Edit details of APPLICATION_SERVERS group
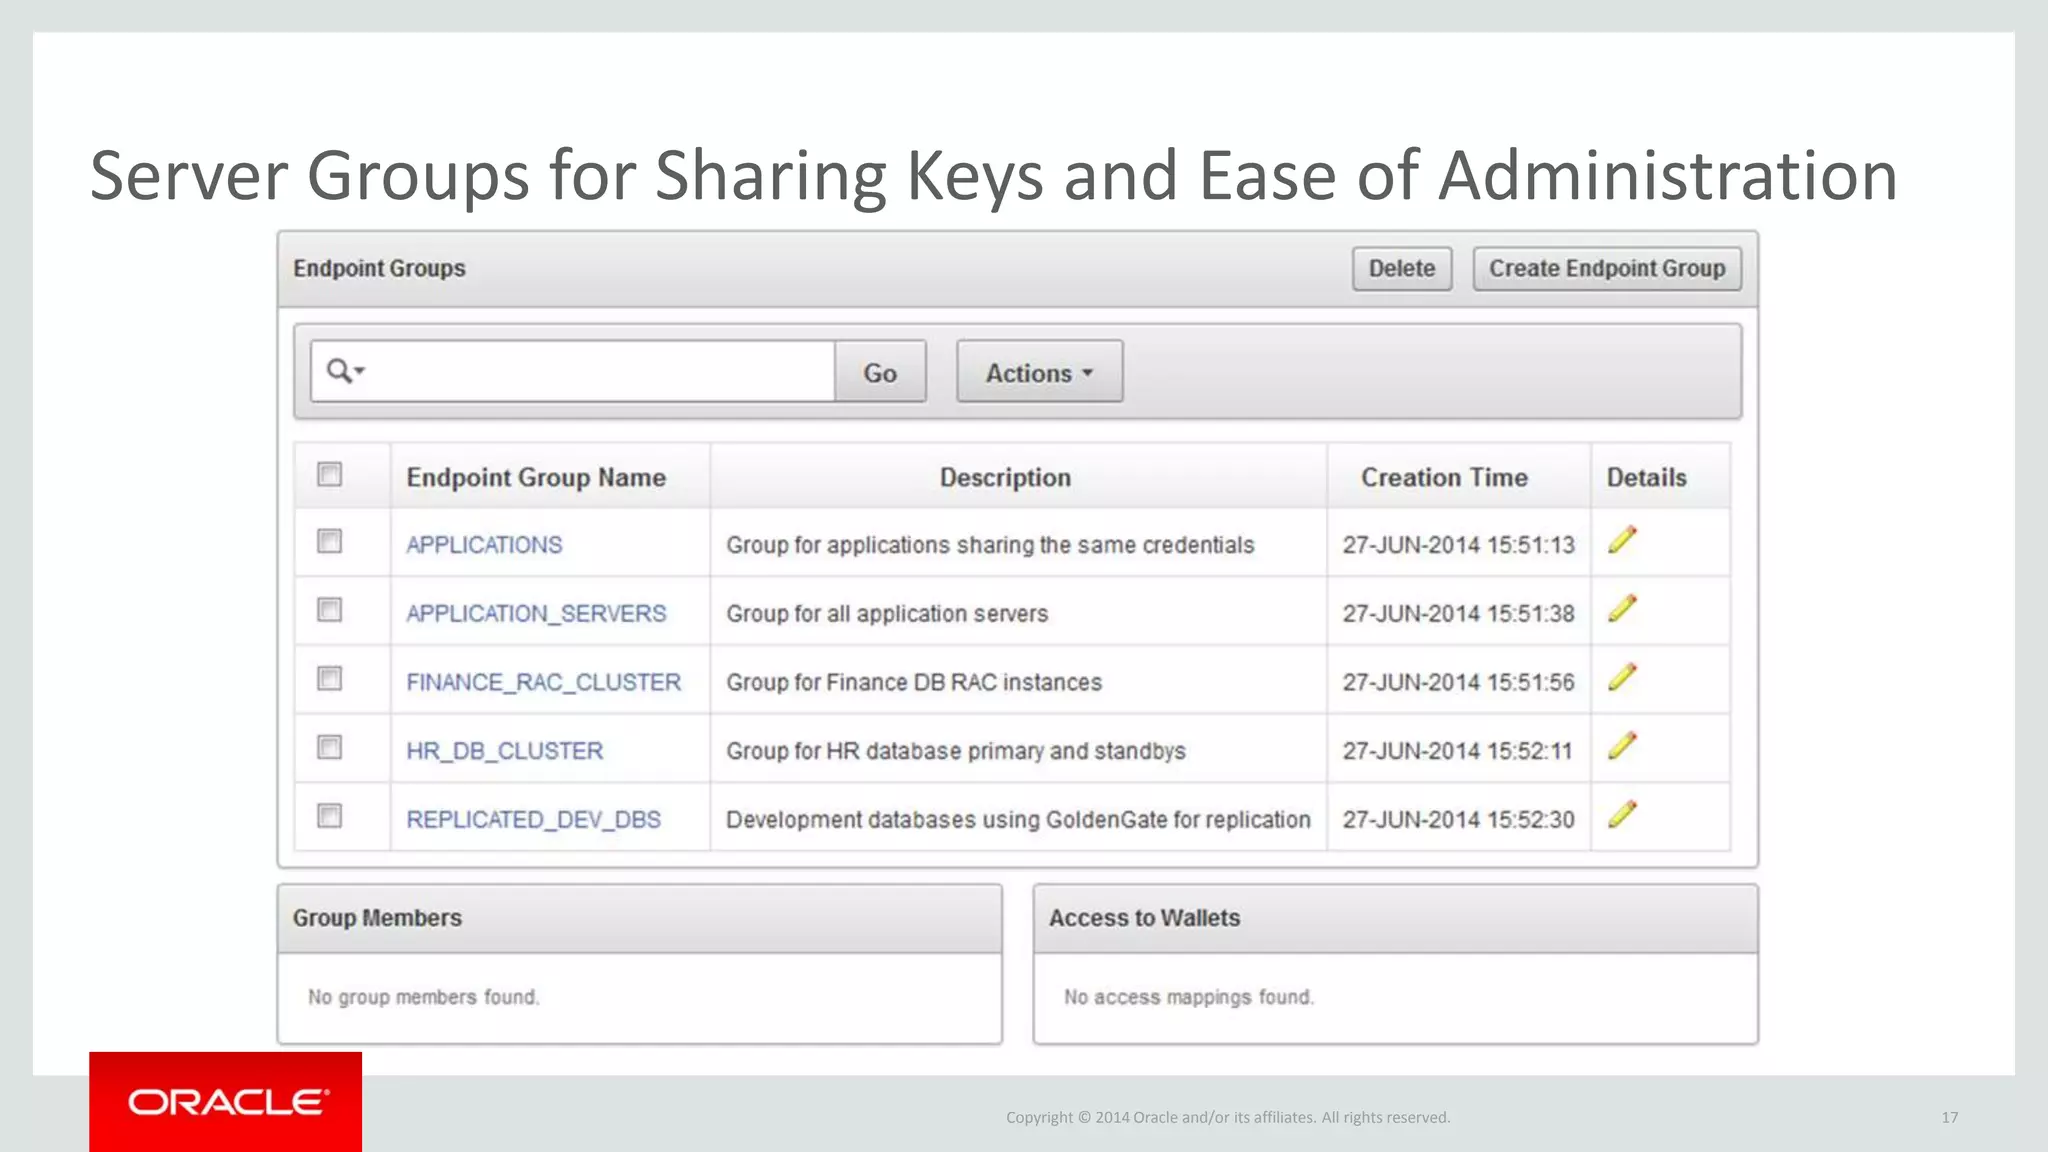The width and height of the screenshot is (2048, 1152). [x=1622, y=609]
